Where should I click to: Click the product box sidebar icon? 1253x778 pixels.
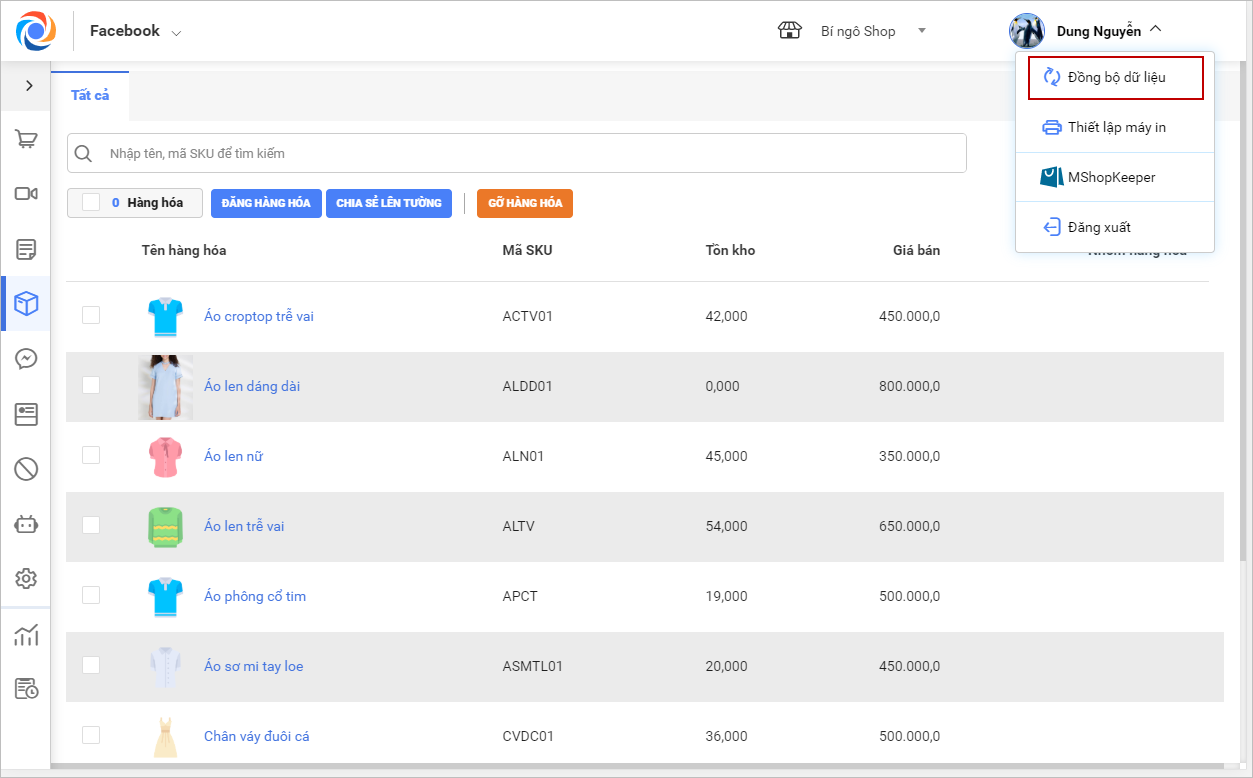(x=26, y=304)
